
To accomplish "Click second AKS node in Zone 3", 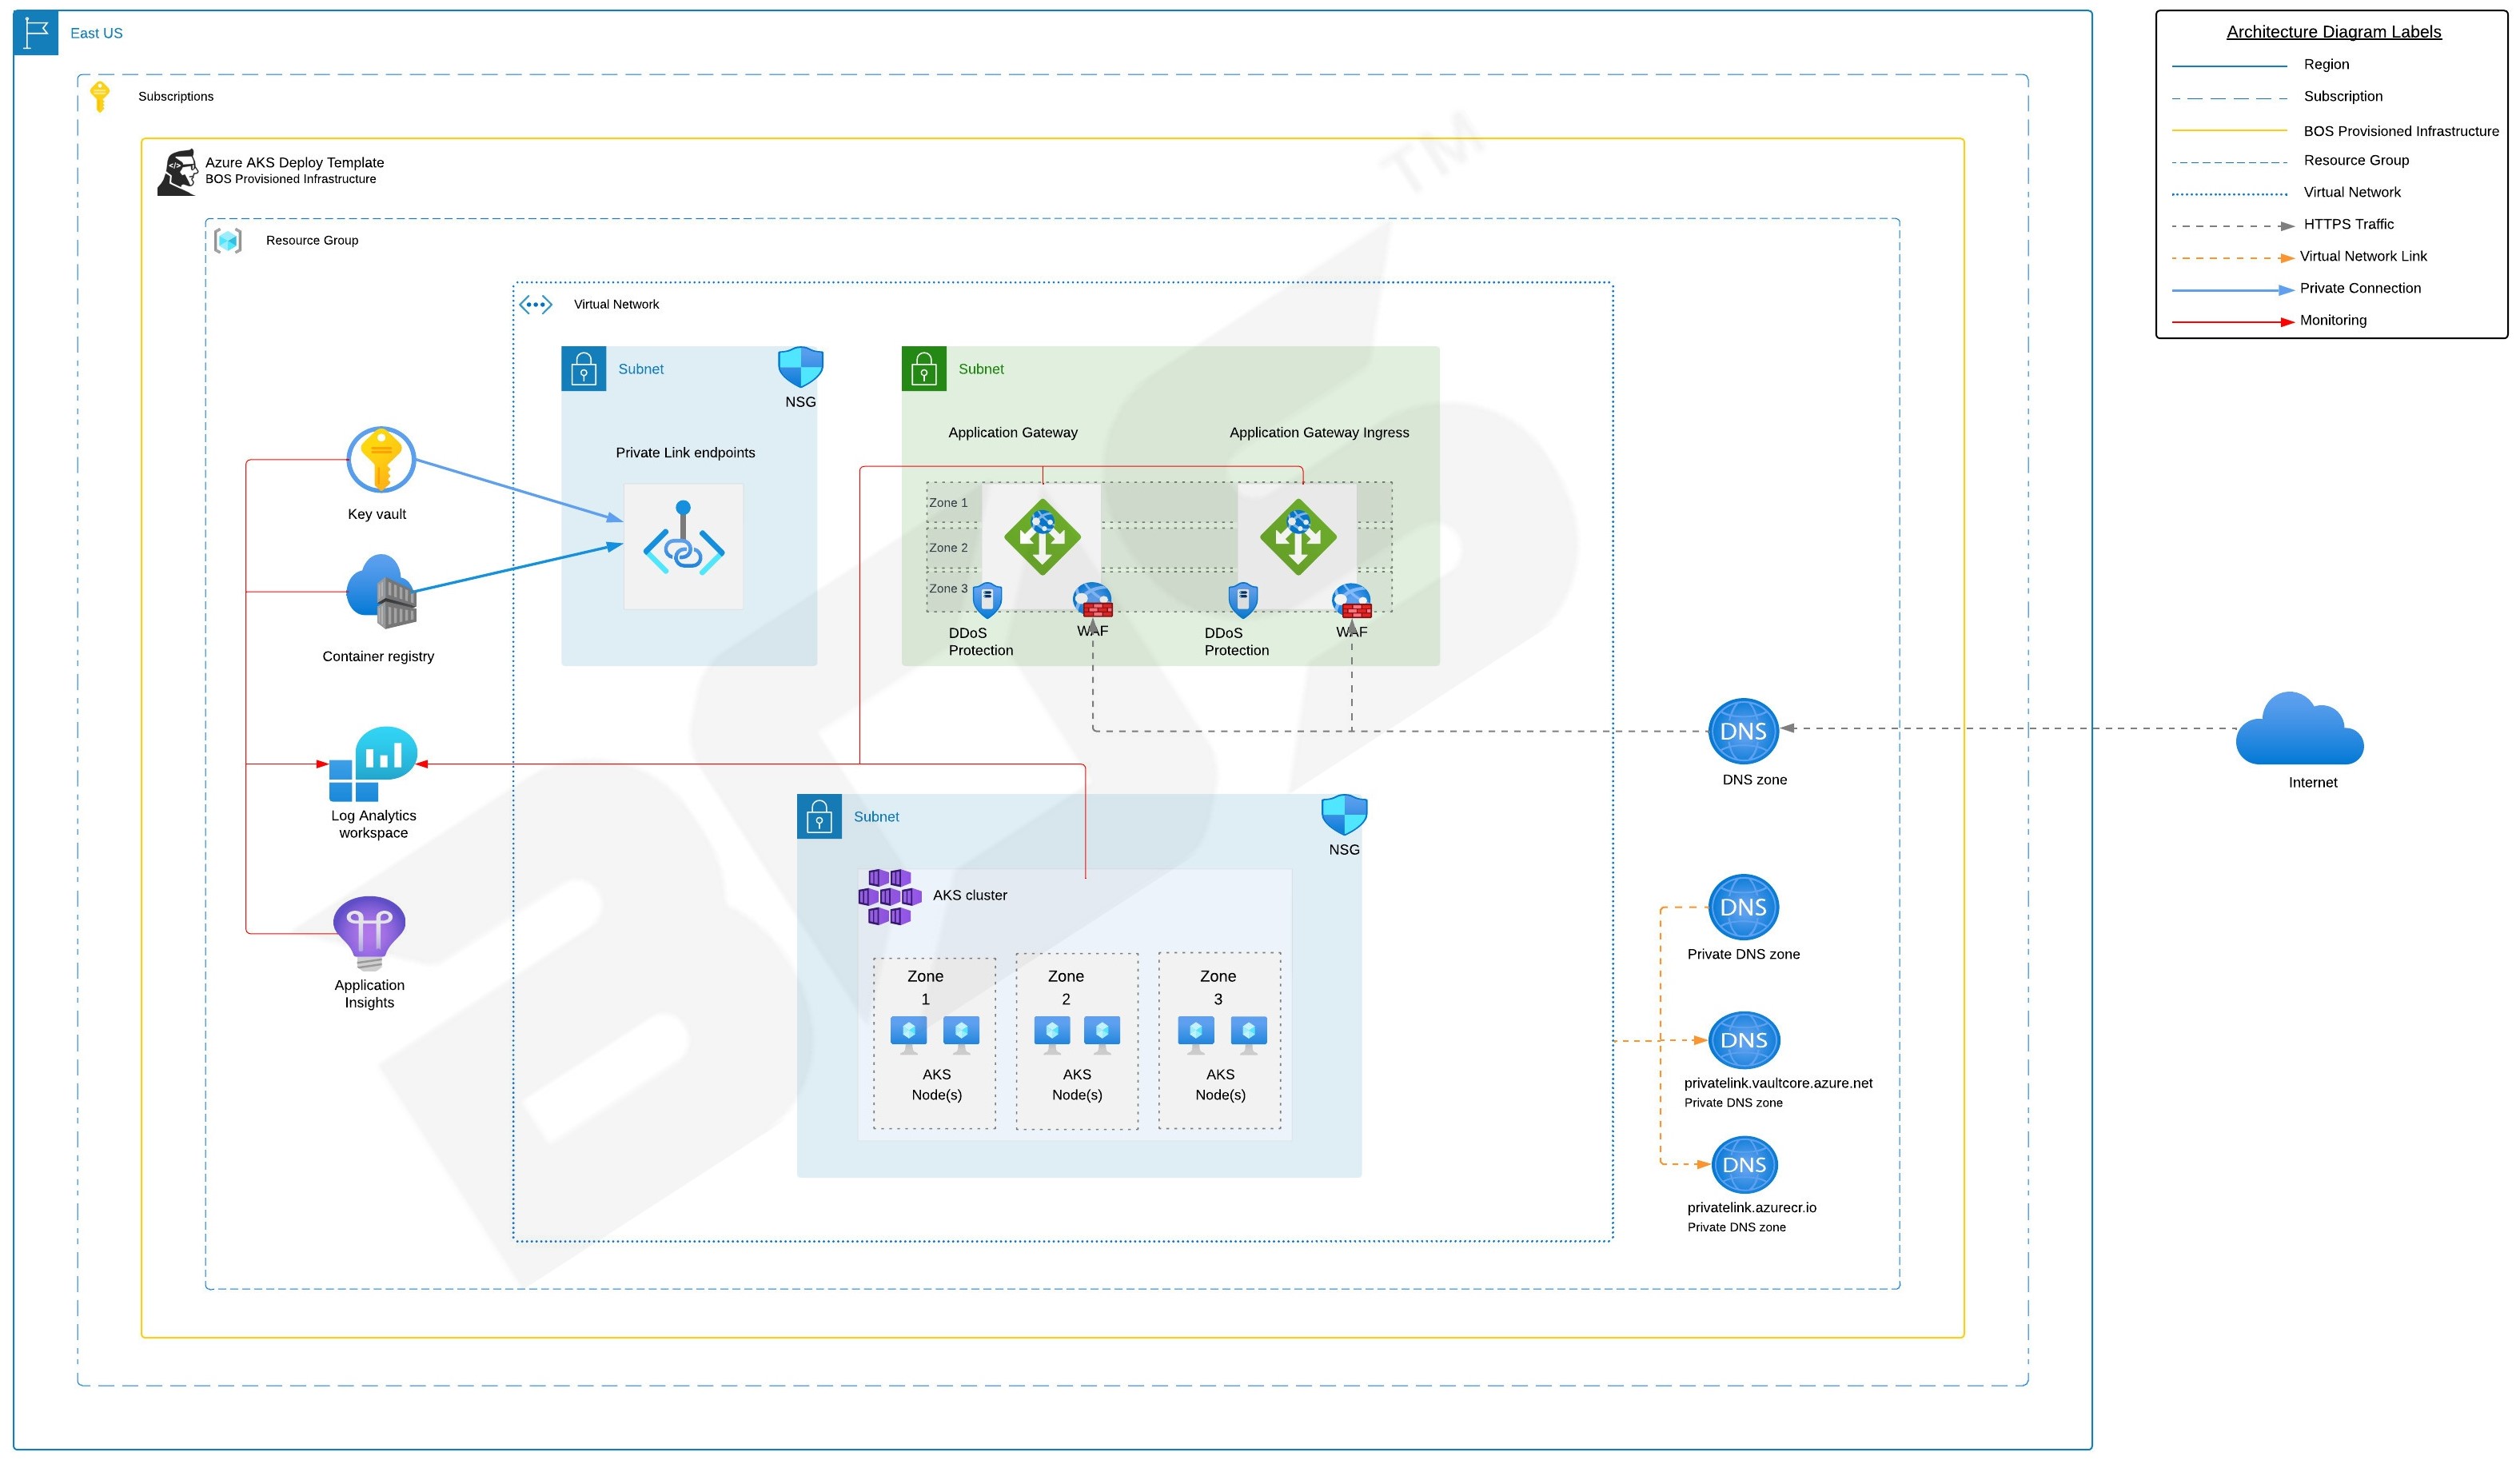I will [x=1249, y=1035].
